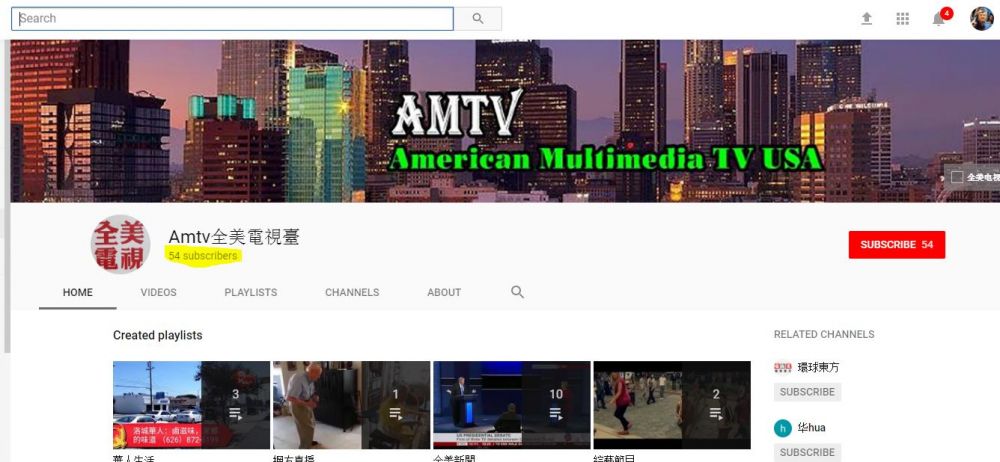Subscribe to the 環球東方 channel

pyautogui.click(x=807, y=392)
